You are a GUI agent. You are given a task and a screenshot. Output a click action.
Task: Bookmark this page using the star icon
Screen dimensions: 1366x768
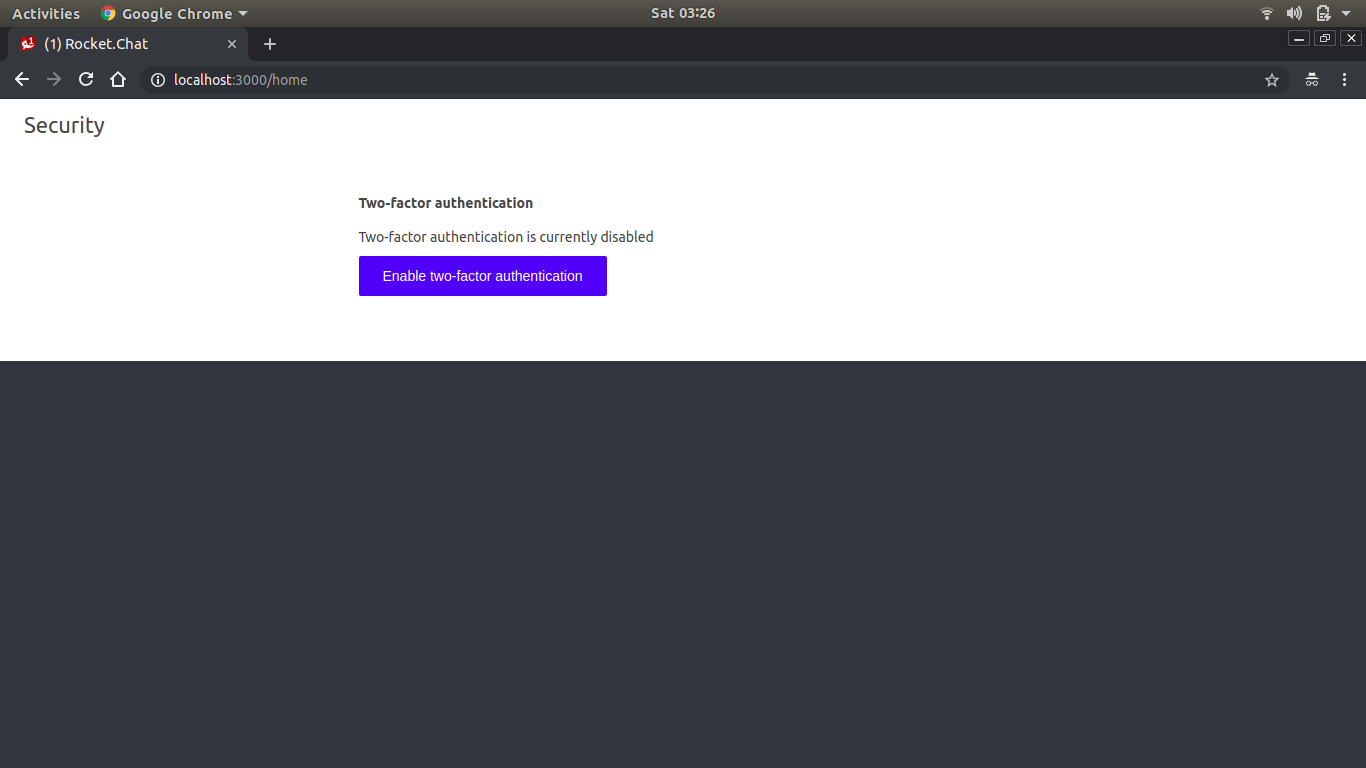click(1271, 80)
